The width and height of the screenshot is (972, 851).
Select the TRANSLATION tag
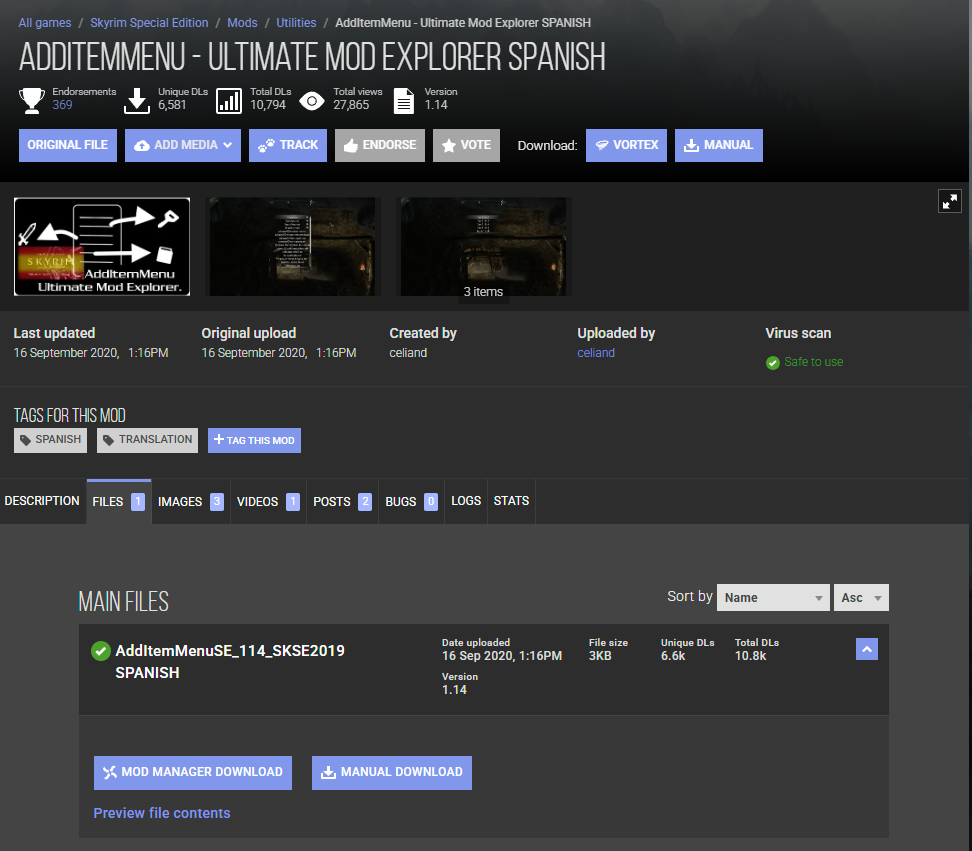click(148, 440)
